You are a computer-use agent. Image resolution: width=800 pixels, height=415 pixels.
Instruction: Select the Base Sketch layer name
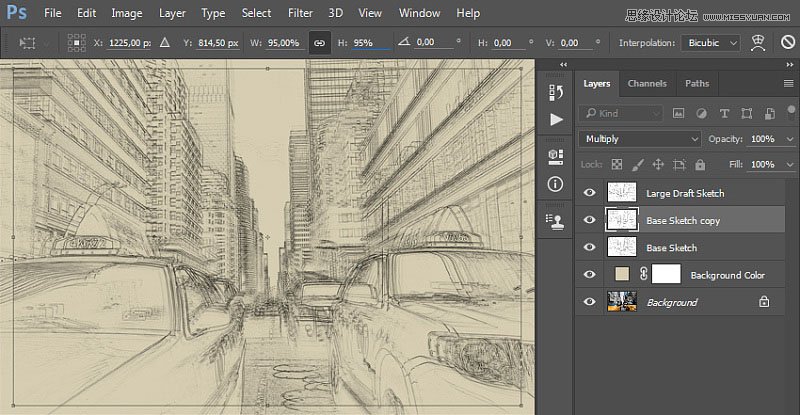tap(671, 248)
